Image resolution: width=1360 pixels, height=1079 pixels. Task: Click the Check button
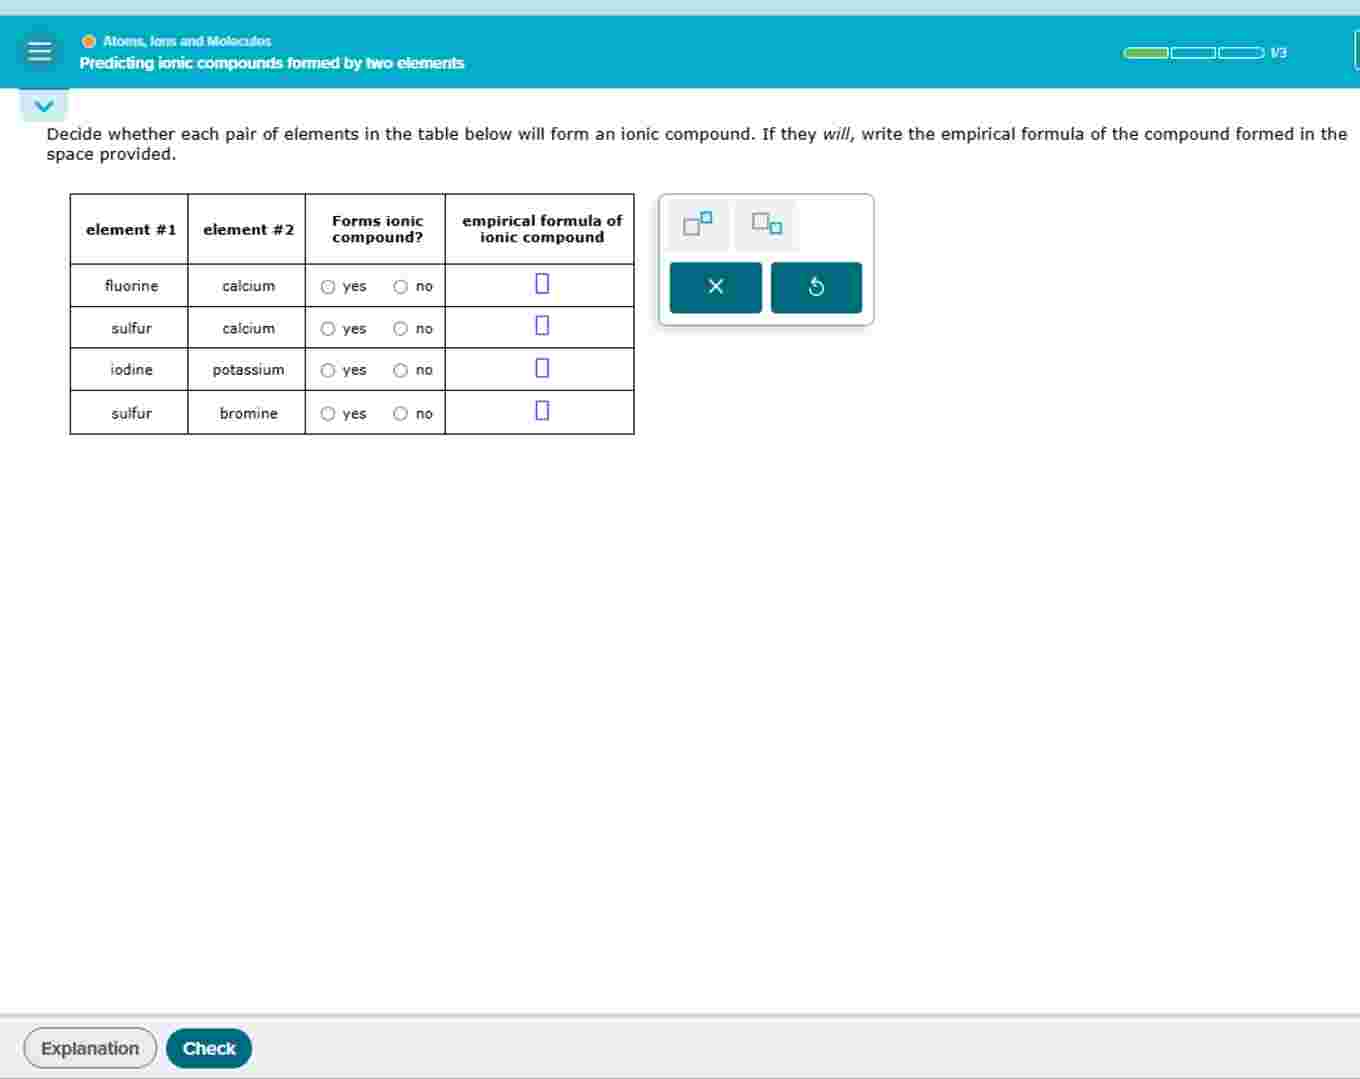click(x=208, y=1048)
